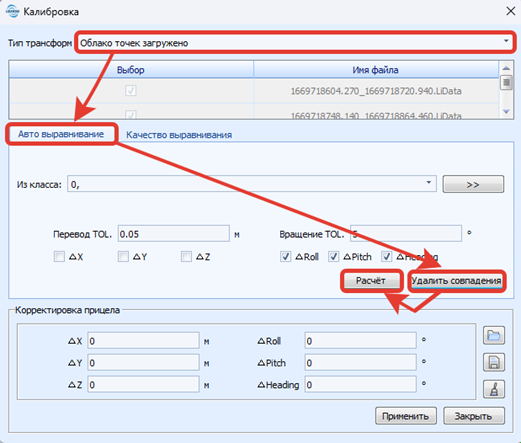
Task: Switch to Авто выравнивание tab
Action: [61, 134]
